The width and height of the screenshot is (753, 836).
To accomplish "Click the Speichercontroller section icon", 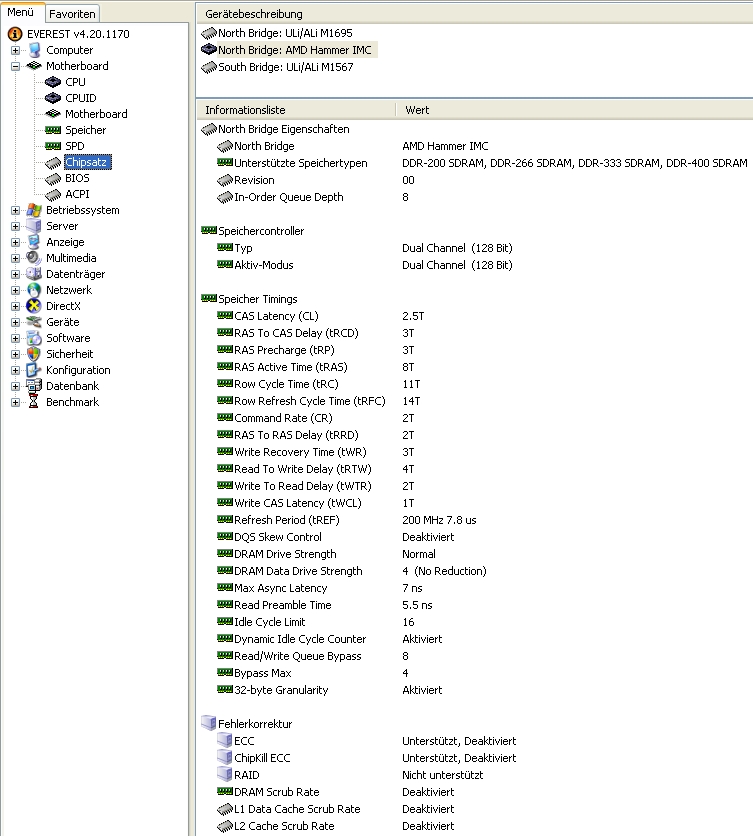I will coord(209,230).
